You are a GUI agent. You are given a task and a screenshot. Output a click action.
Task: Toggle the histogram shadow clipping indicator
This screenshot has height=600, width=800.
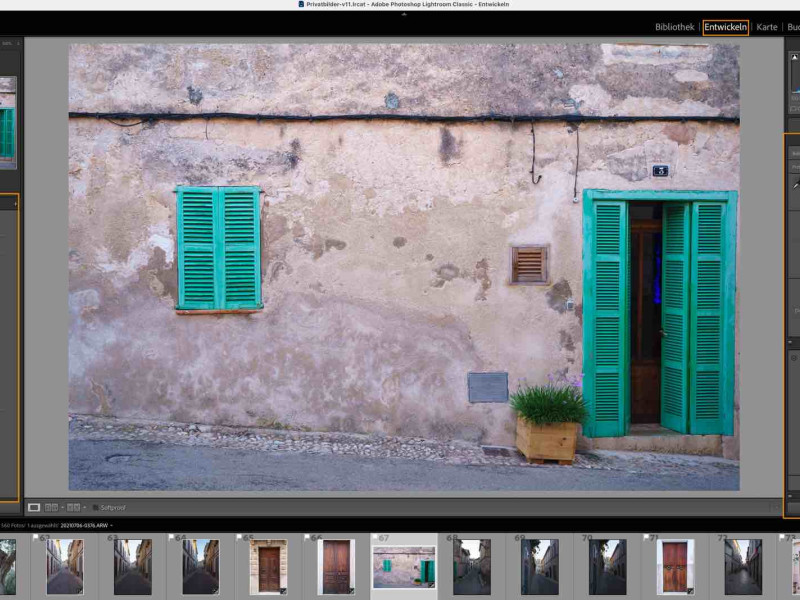(x=794, y=57)
